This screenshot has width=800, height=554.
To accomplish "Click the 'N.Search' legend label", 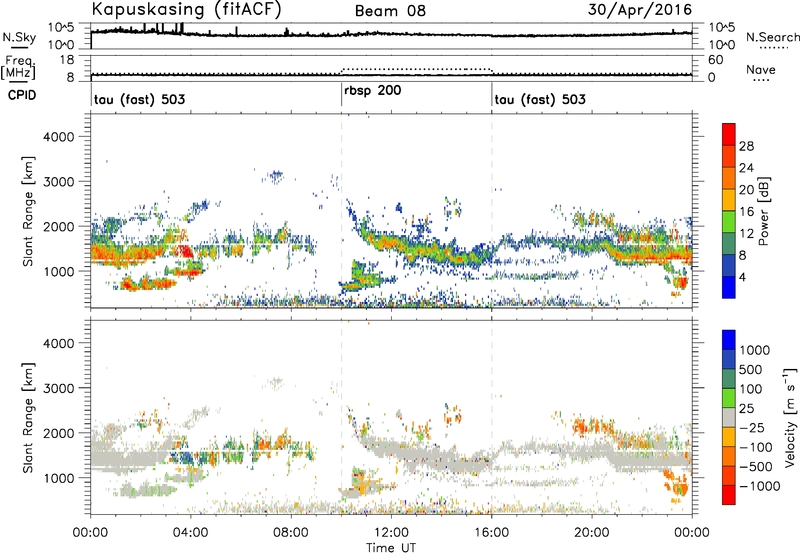I will (x=772, y=37).
